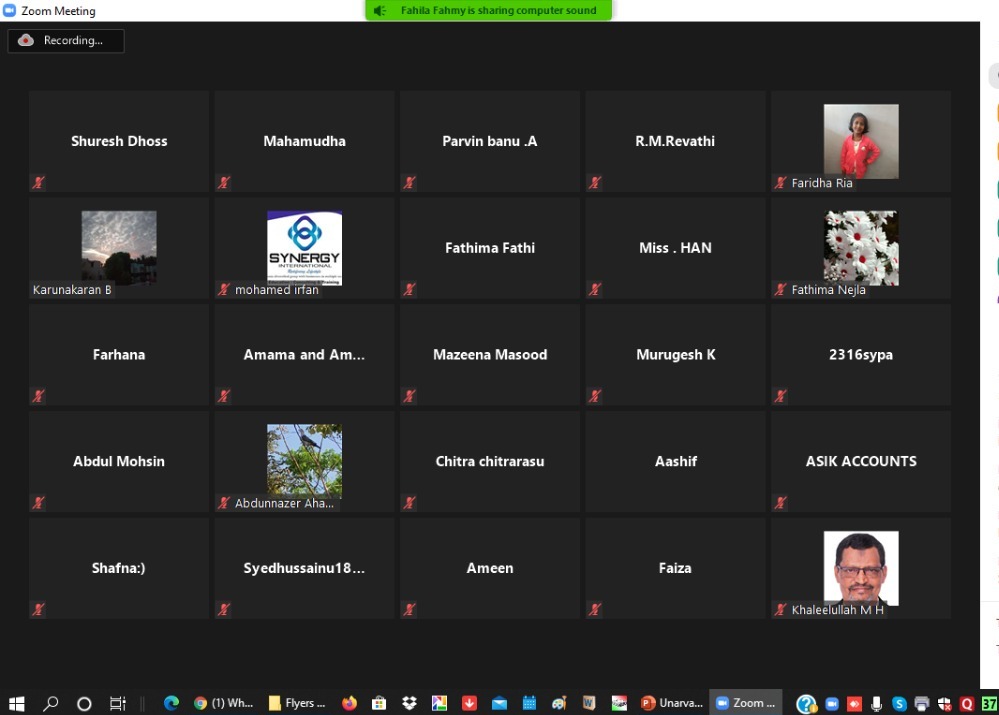
Task: Click muted mic icon on Faiza tile
Action: pos(595,609)
